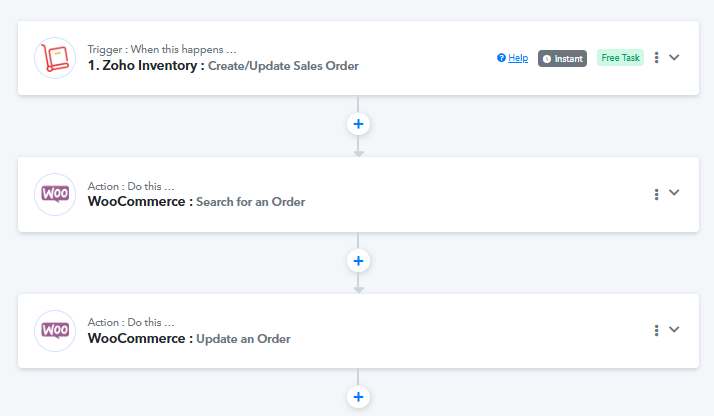Expand the Zoho Inventory trigger step
This screenshot has width=714, height=416.
(x=674, y=57)
